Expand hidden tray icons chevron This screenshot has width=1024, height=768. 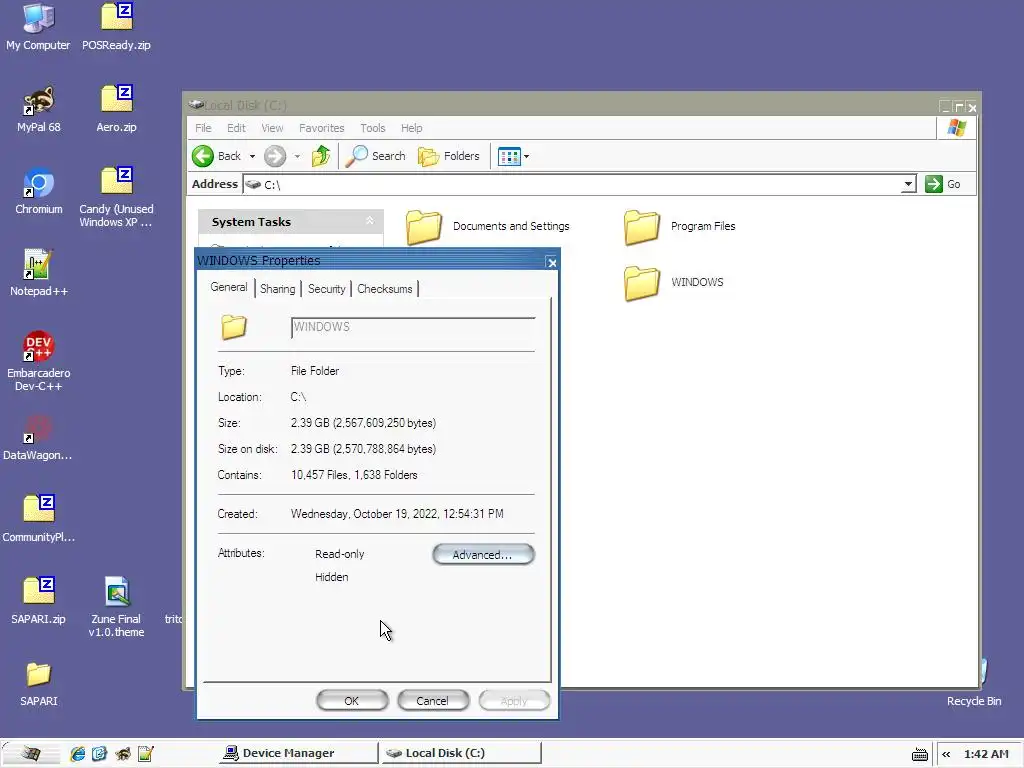(946, 754)
